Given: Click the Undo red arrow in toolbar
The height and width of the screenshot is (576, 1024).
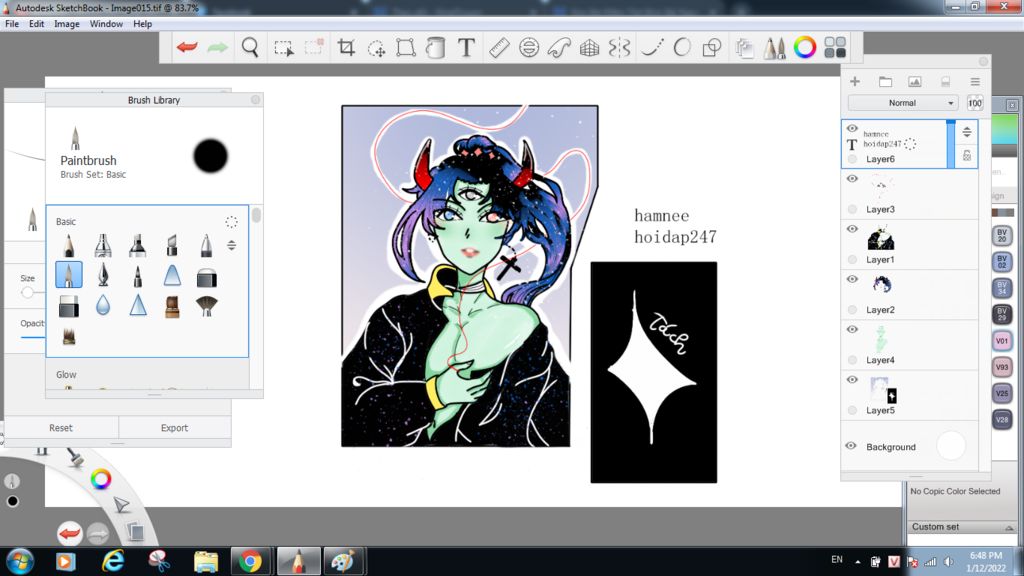Looking at the screenshot, I should 187,47.
